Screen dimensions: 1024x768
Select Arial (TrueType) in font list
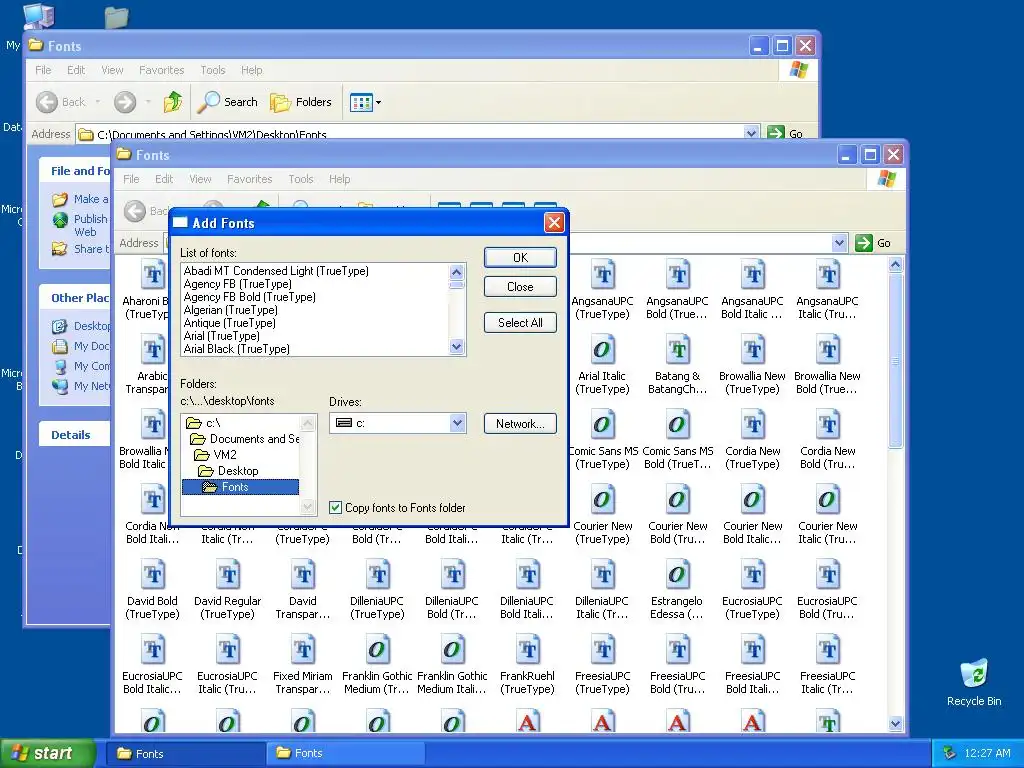pyautogui.click(x=221, y=336)
